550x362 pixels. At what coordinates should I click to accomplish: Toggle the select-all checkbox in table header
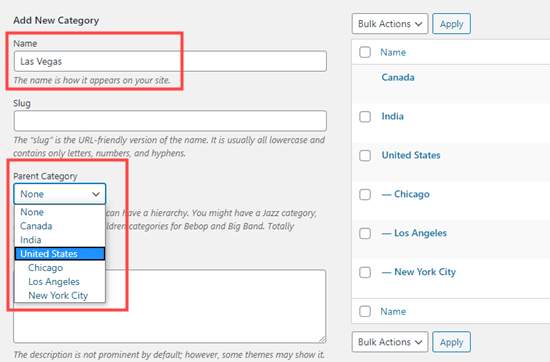click(365, 52)
